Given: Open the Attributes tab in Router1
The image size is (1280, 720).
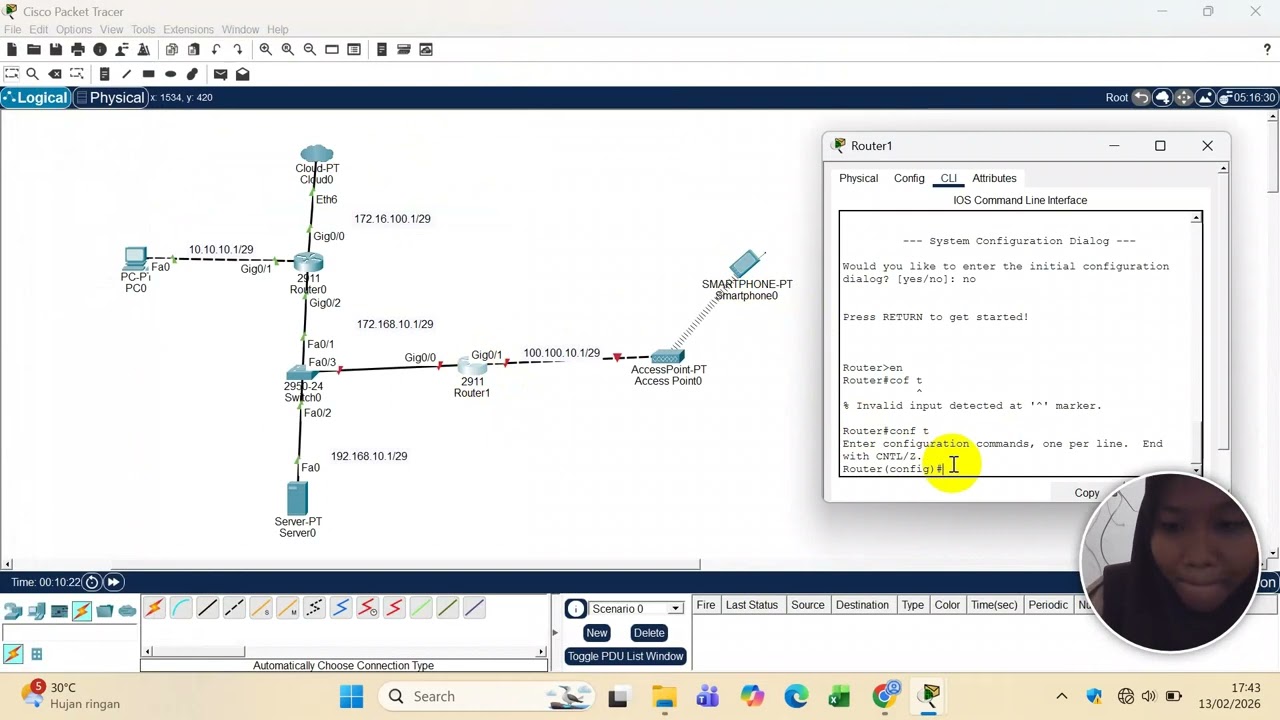Looking at the screenshot, I should pyautogui.click(x=994, y=178).
